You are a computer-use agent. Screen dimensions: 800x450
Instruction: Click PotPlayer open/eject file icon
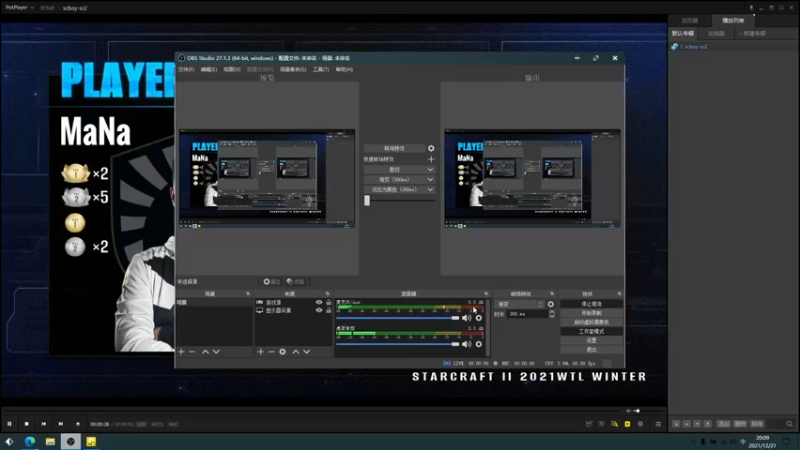click(x=78, y=424)
